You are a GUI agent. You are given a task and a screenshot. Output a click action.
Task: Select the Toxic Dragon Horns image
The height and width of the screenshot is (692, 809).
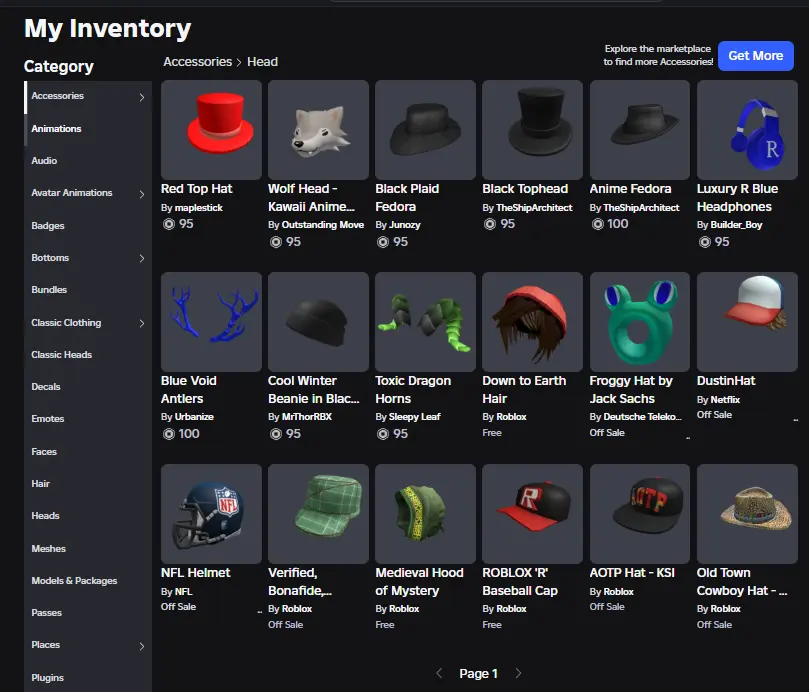425,322
